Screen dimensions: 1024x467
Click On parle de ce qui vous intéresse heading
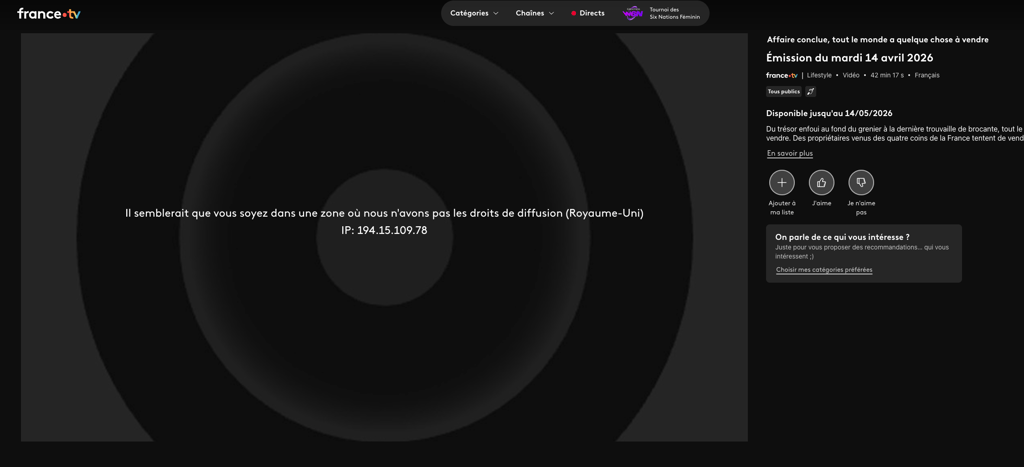tap(842, 237)
